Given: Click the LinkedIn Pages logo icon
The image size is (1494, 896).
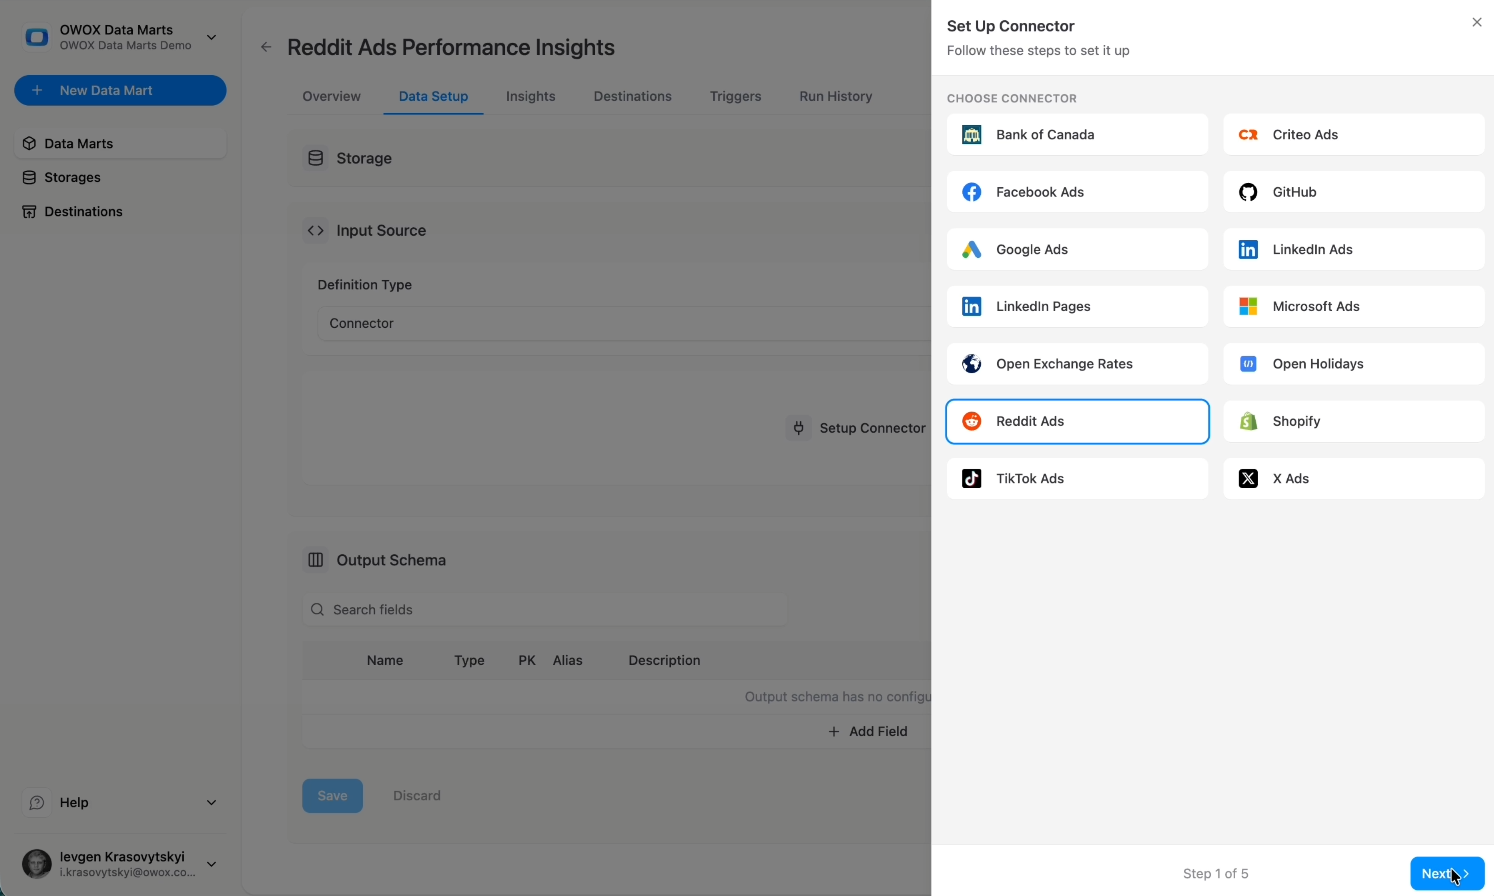Looking at the screenshot, I should pos(971,307).
